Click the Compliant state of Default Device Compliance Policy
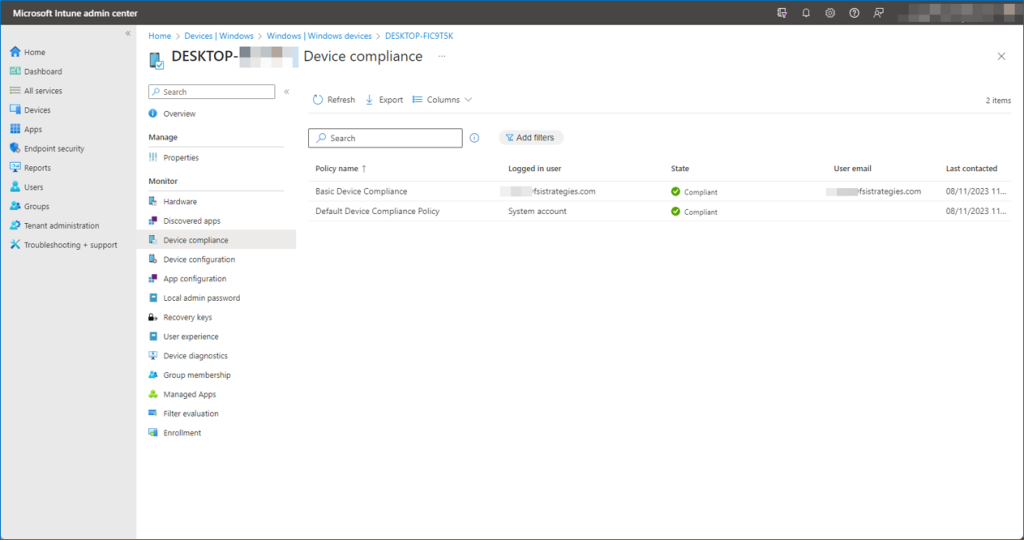 (x=694, y=212)
